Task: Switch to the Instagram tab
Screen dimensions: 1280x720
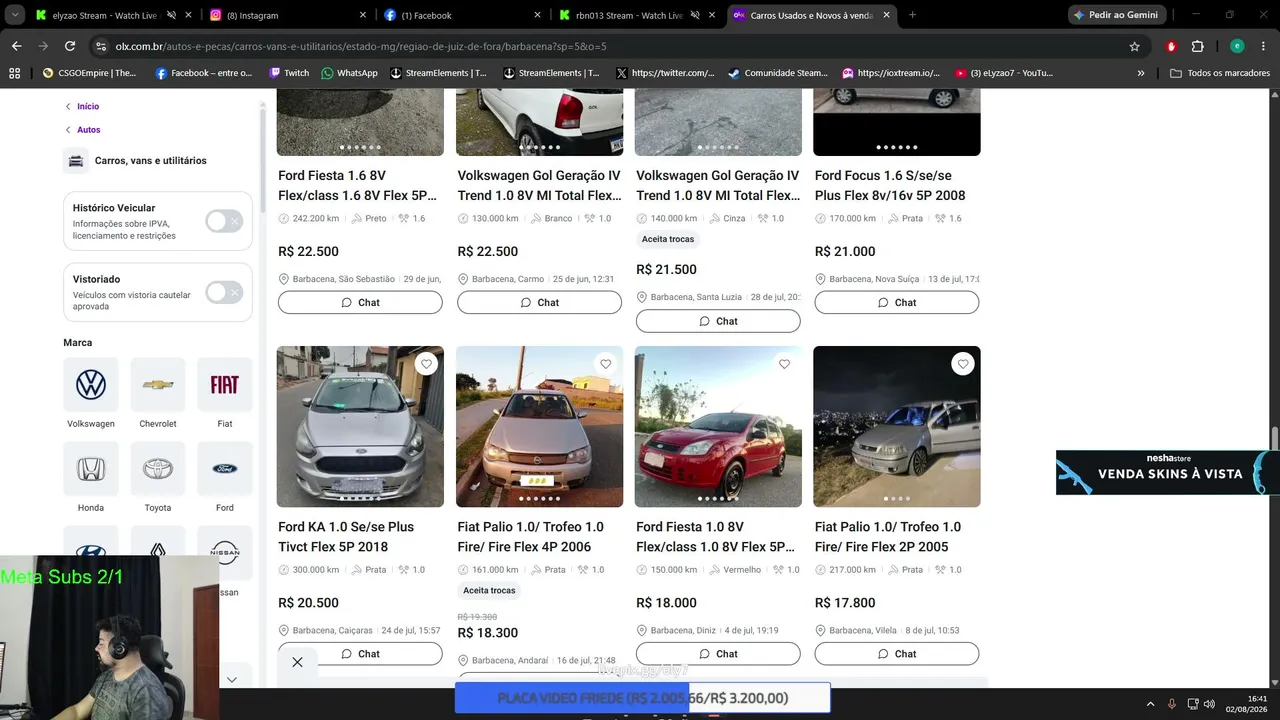Action: (x=287, y=15)
